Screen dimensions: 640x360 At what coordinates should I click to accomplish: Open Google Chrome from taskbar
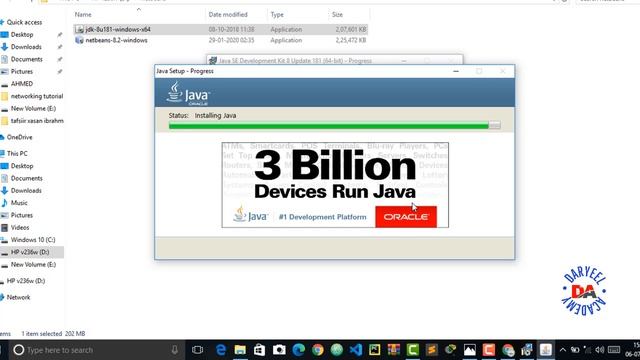point(318,350)
